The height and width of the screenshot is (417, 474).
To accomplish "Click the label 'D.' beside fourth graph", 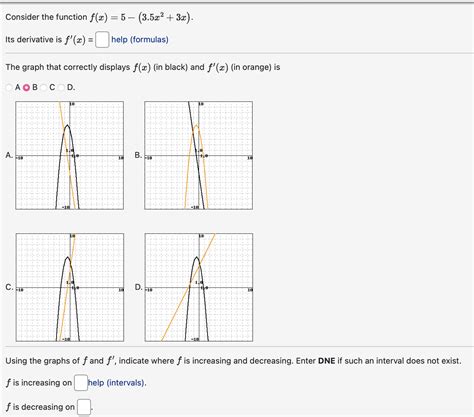I will click(x=139, y=287).
